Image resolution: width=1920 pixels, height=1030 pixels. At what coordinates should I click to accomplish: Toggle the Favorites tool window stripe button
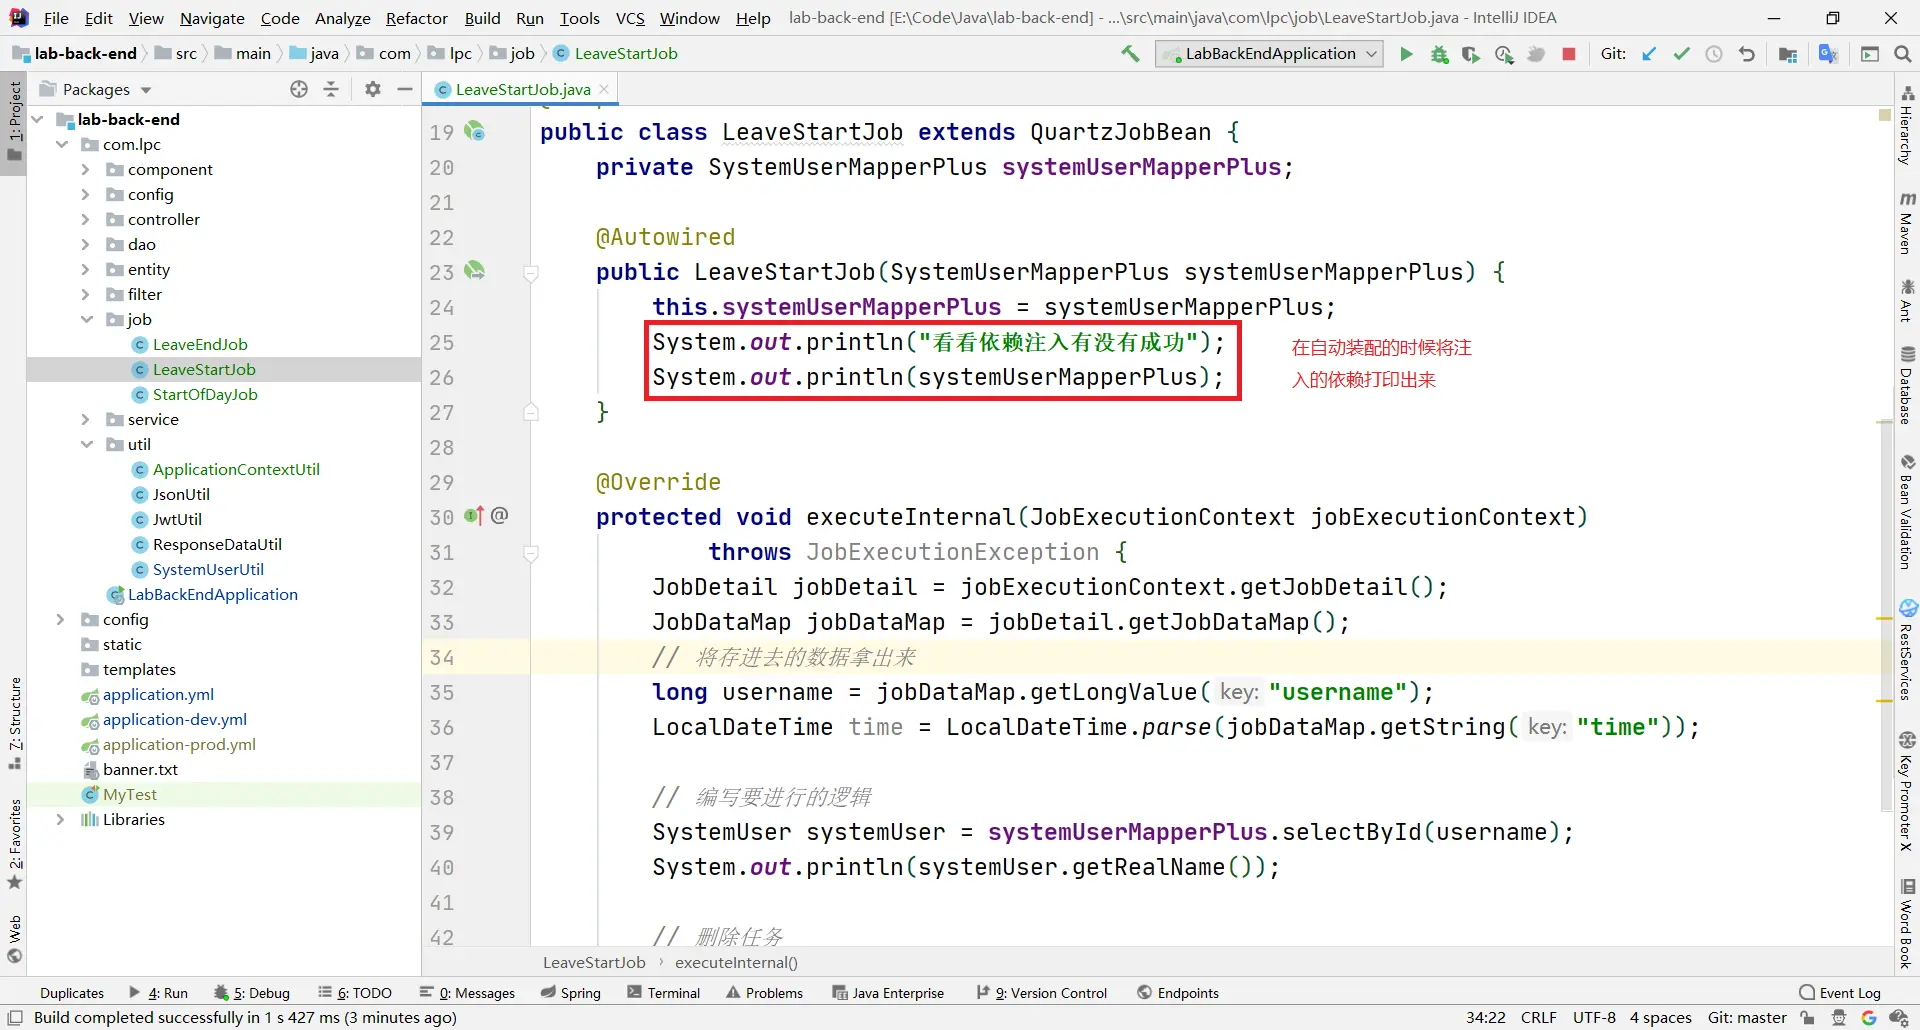pyautogui.click(x=14, y=843)
